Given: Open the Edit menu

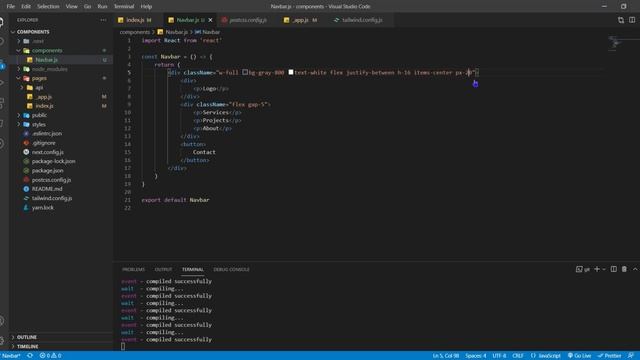Looking at the screenshot, I should [x=26, y=7].
